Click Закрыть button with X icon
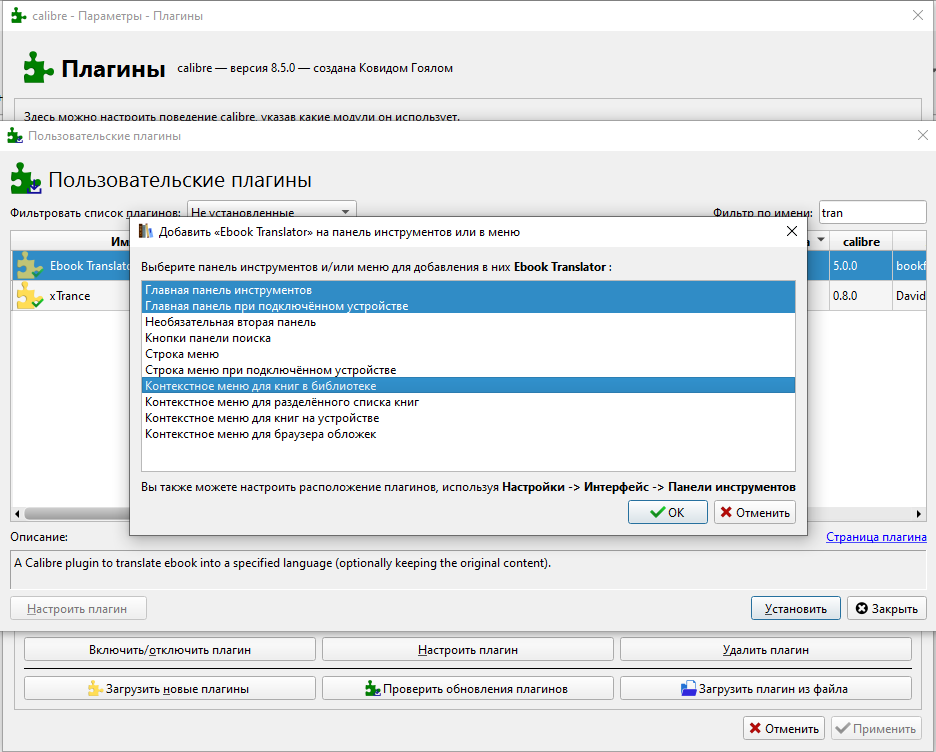936x752 pixels. tap(886, 608)
